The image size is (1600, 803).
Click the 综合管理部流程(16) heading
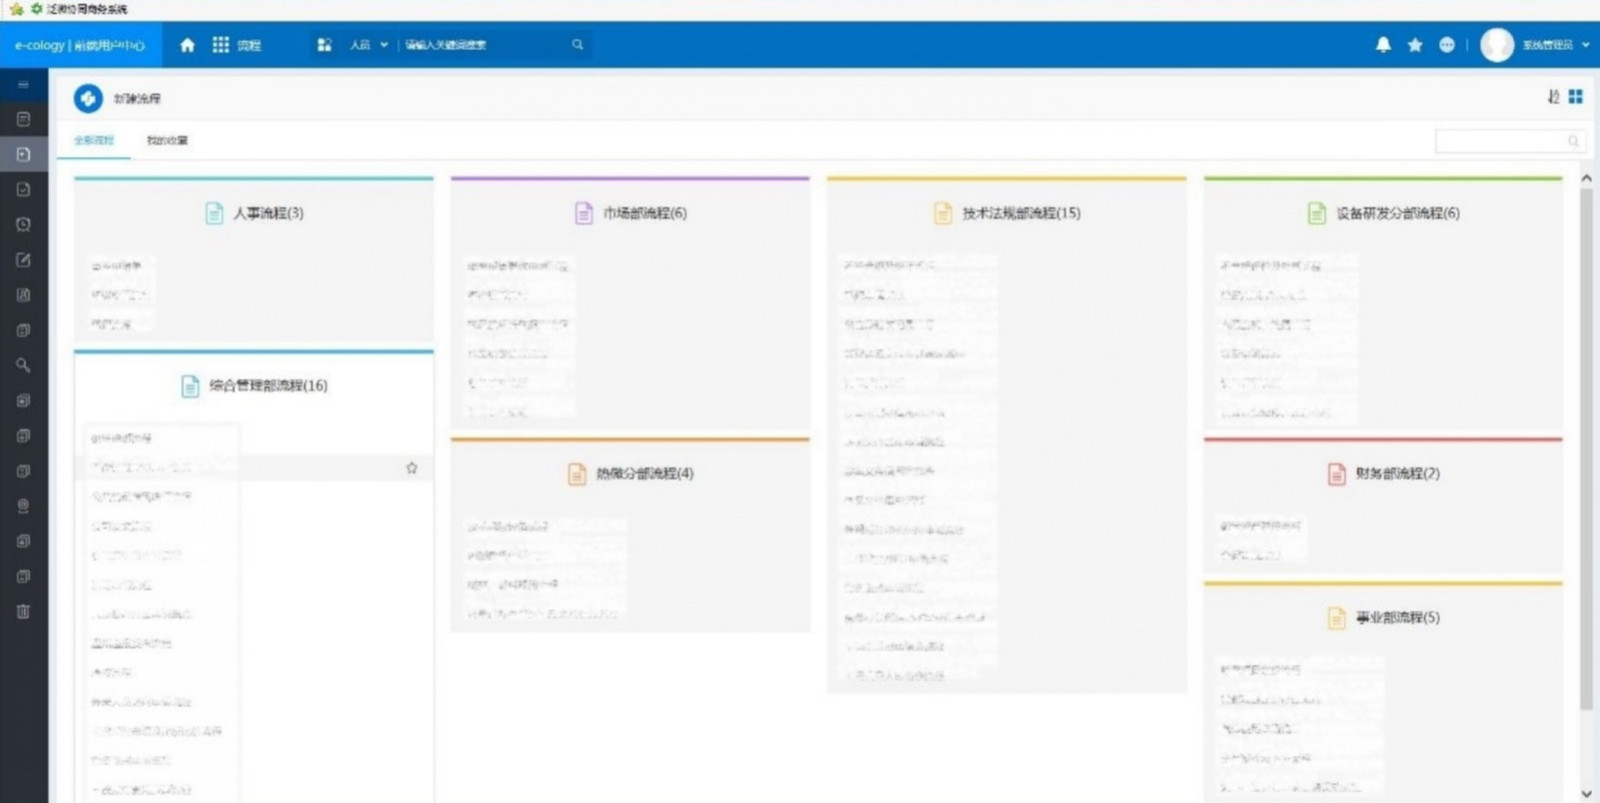268,386
